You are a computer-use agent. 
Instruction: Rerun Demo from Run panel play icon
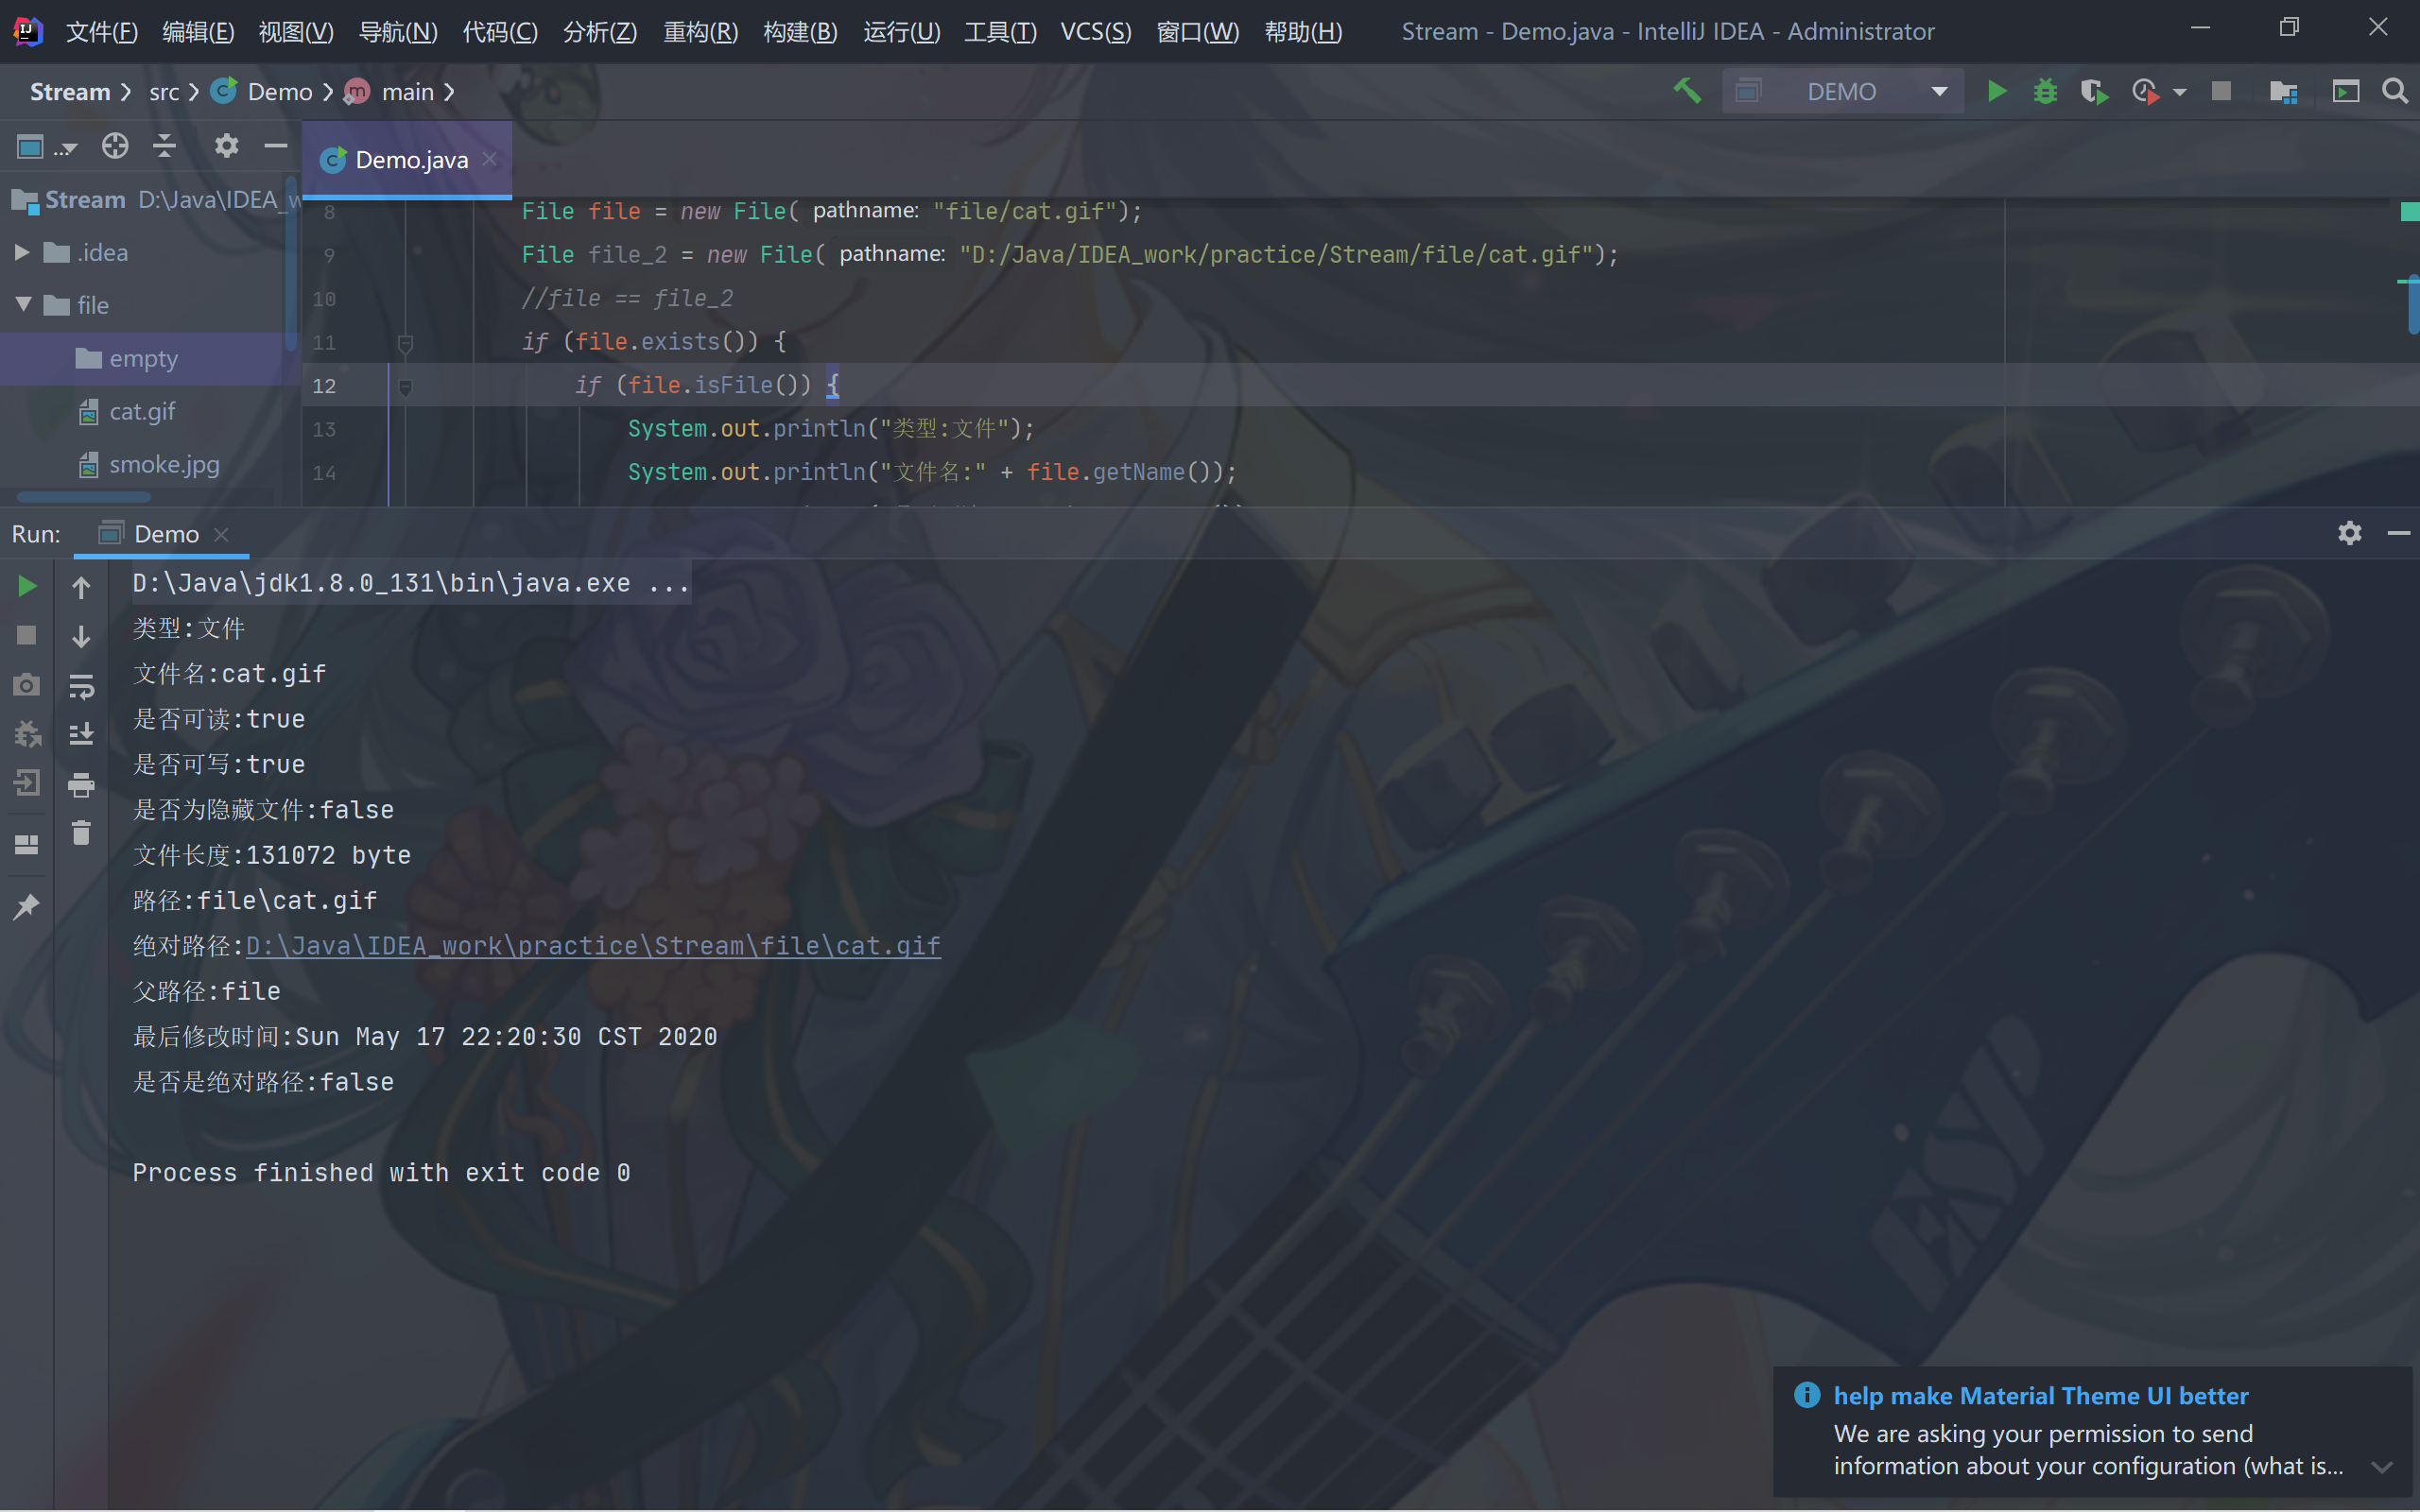27,586
